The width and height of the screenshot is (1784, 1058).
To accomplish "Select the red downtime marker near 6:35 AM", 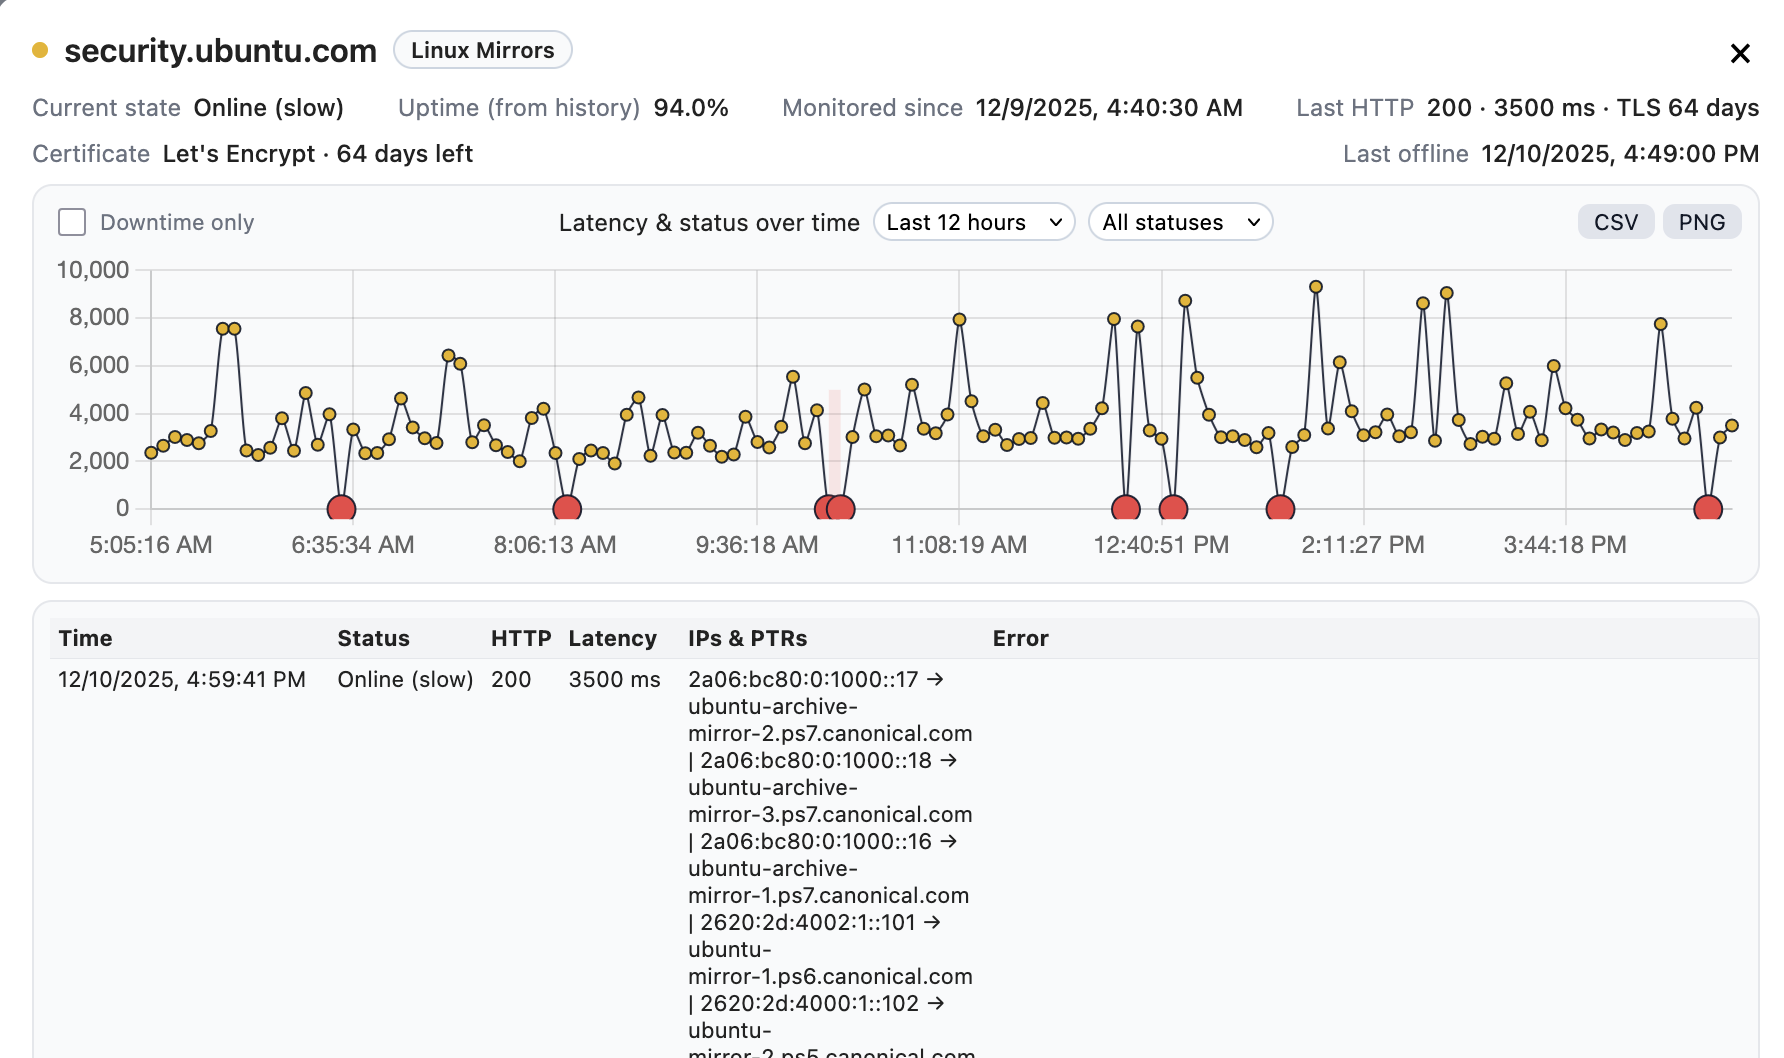I will [342, 508].
